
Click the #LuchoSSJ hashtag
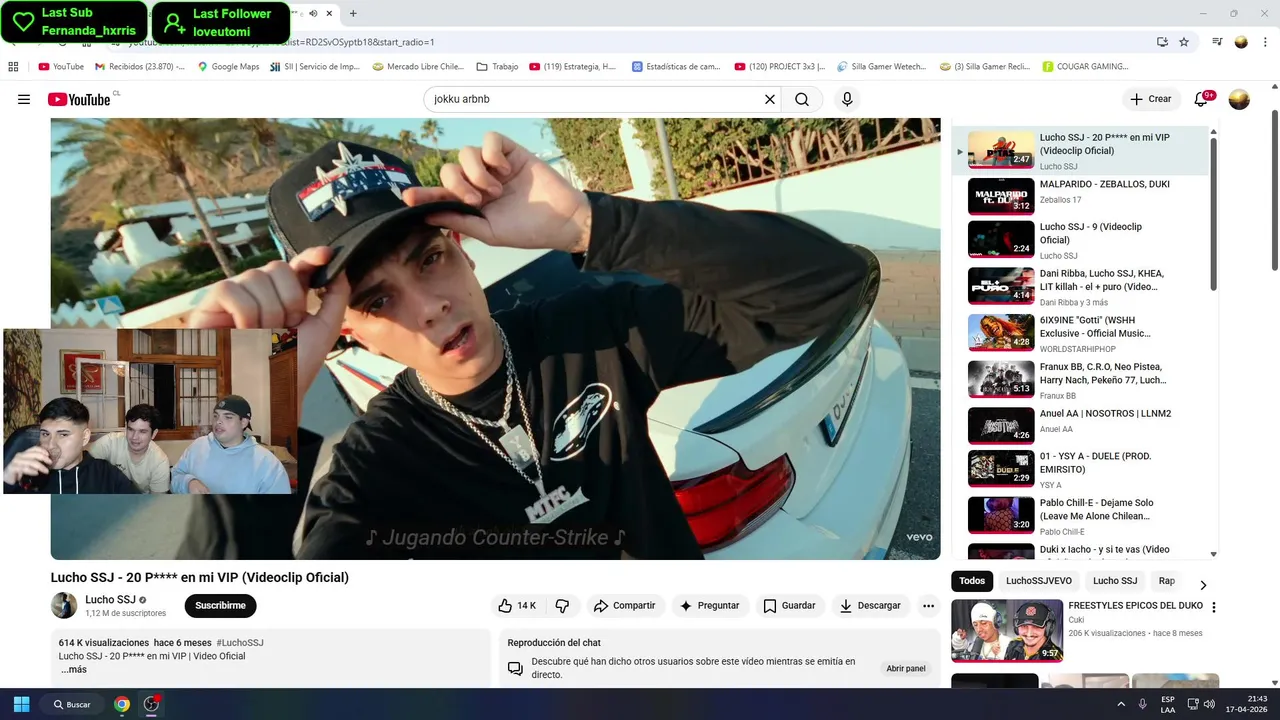pos(240,643)
